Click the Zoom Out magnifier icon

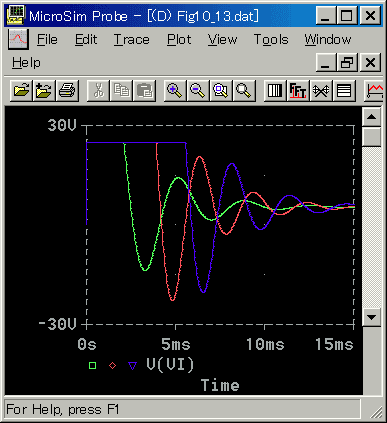(198, 90)
